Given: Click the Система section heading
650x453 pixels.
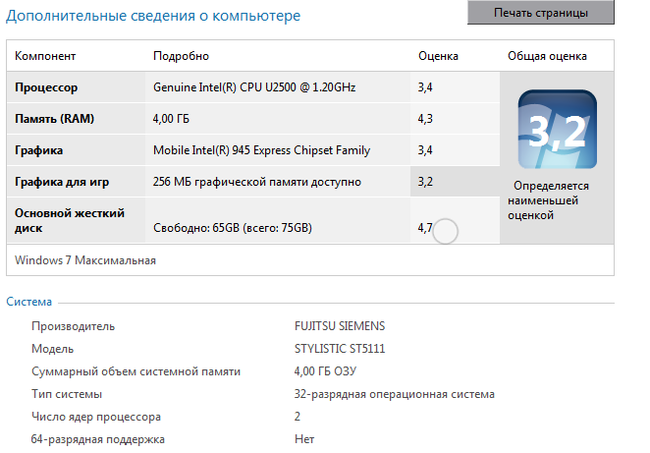Looking at the screenshot, I should [x=29, y=302].
